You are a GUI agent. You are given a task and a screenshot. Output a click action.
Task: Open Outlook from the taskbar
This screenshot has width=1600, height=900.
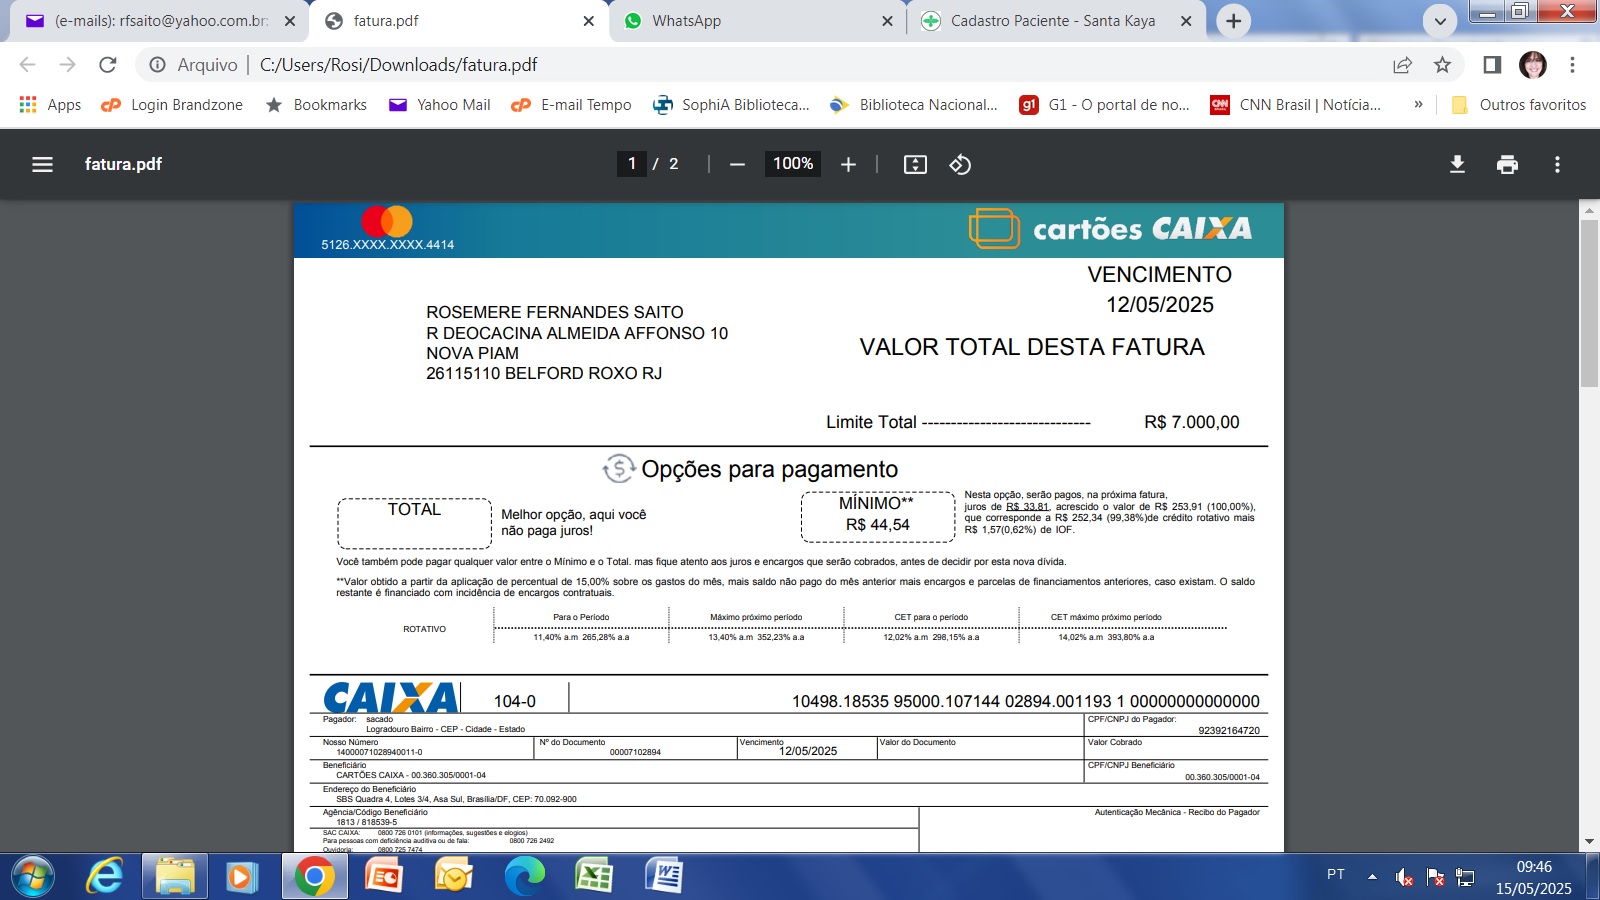click(x=454, y=877)
